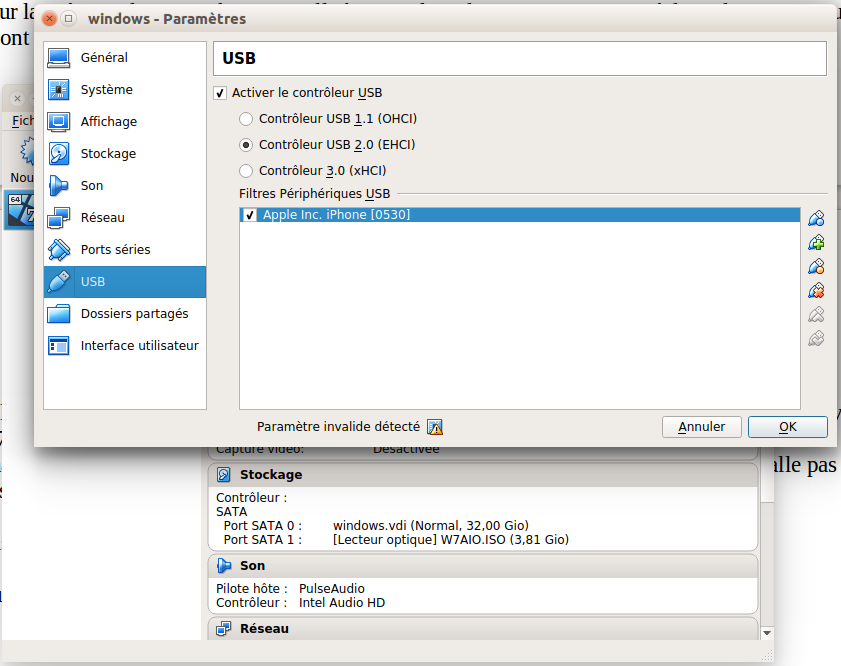
Task: Open Interface utilisateur settings in sidebar
Action: pyautogui.click(x=139, y=346)
